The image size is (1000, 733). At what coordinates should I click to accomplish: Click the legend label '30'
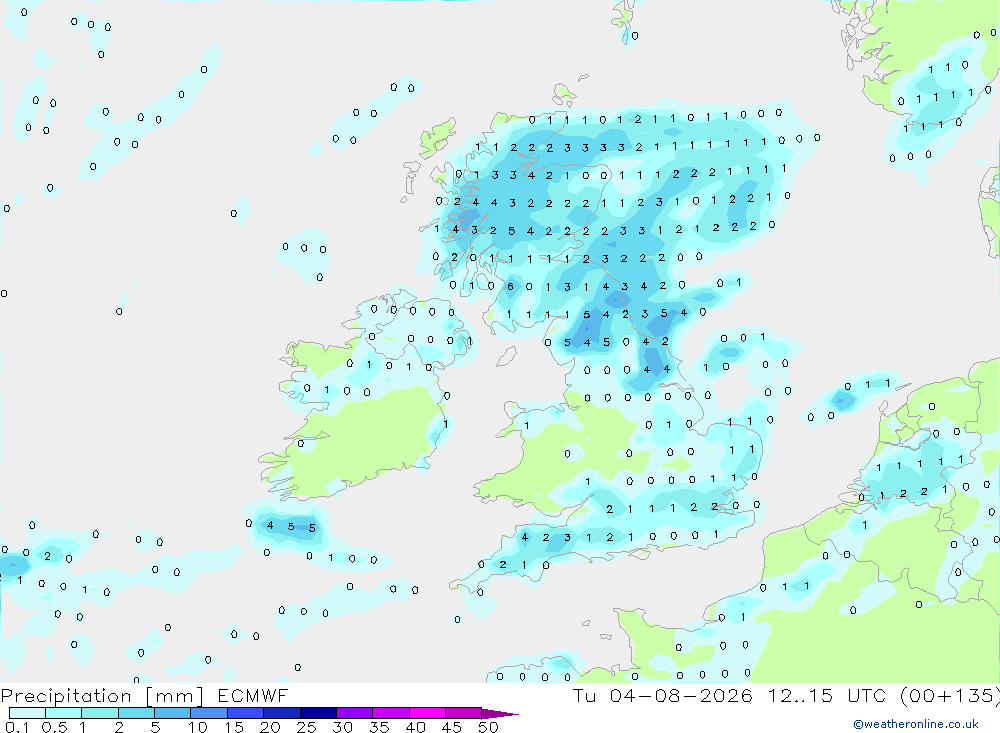click(x=343, y=727)
